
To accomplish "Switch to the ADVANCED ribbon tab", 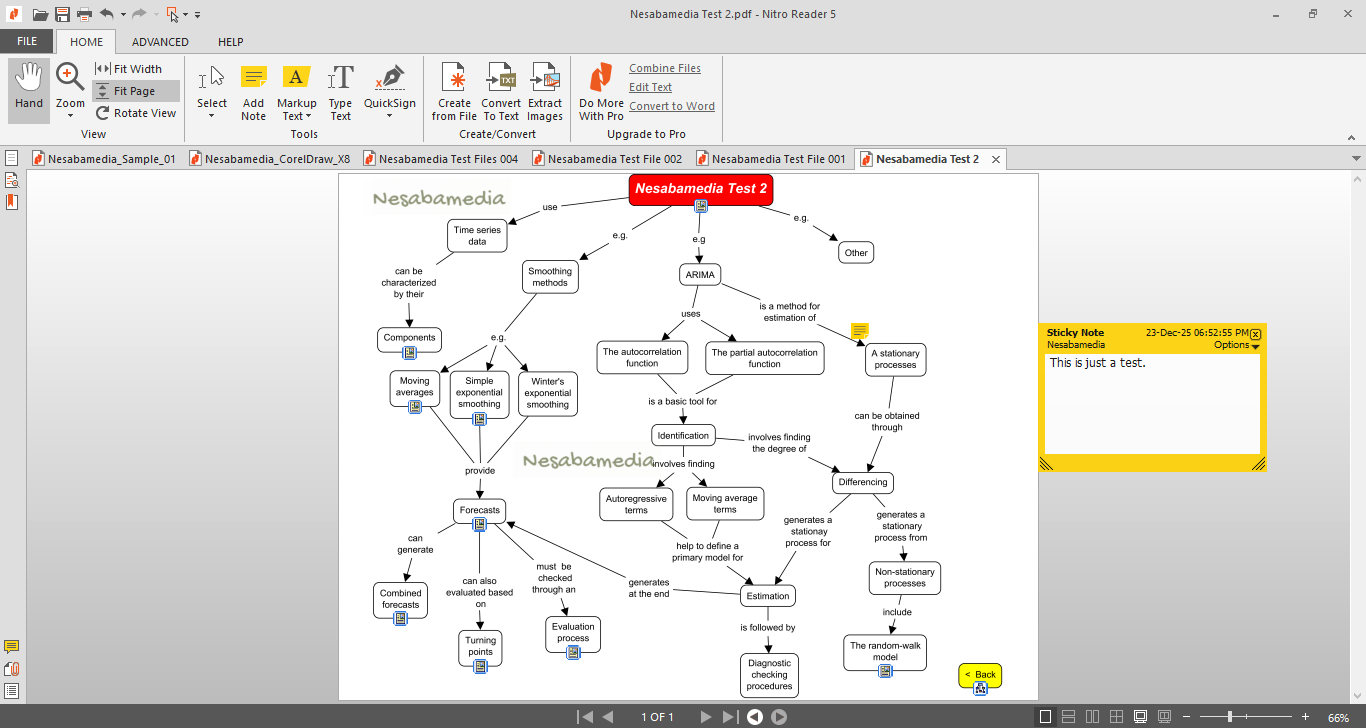I will (x=160, y=42).
